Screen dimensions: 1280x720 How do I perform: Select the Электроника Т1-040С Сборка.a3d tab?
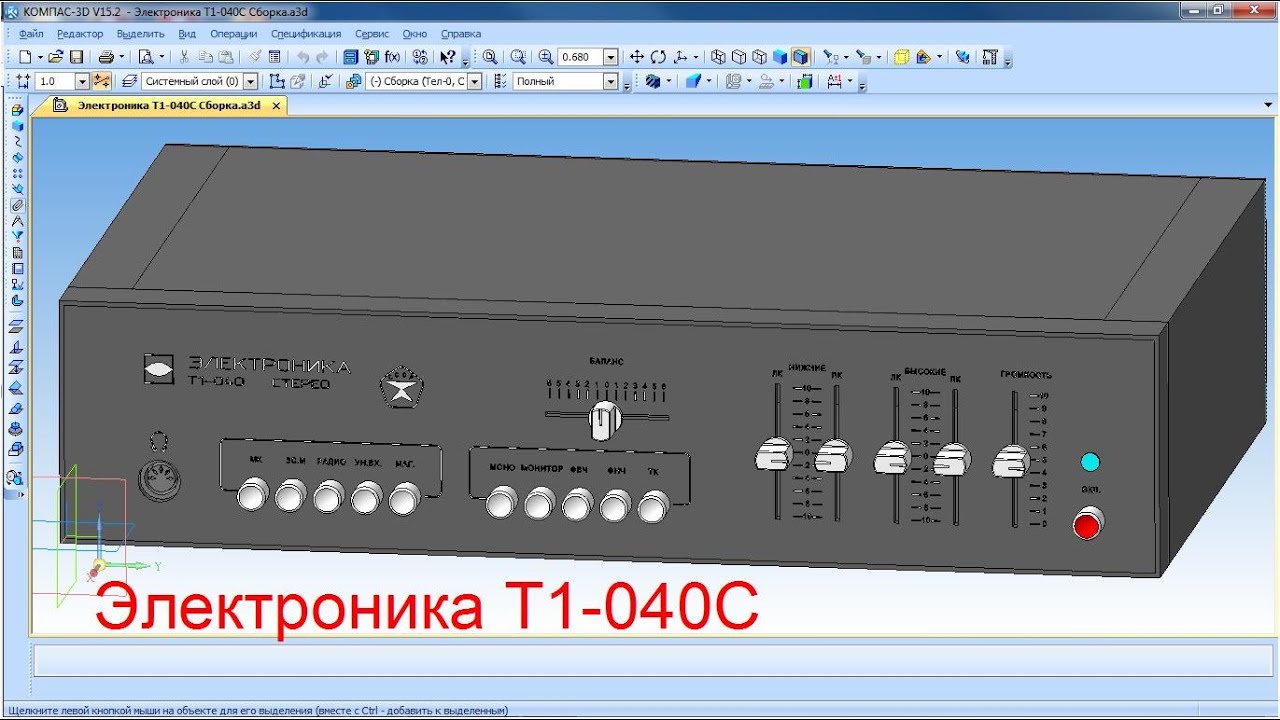click(160, 105)
